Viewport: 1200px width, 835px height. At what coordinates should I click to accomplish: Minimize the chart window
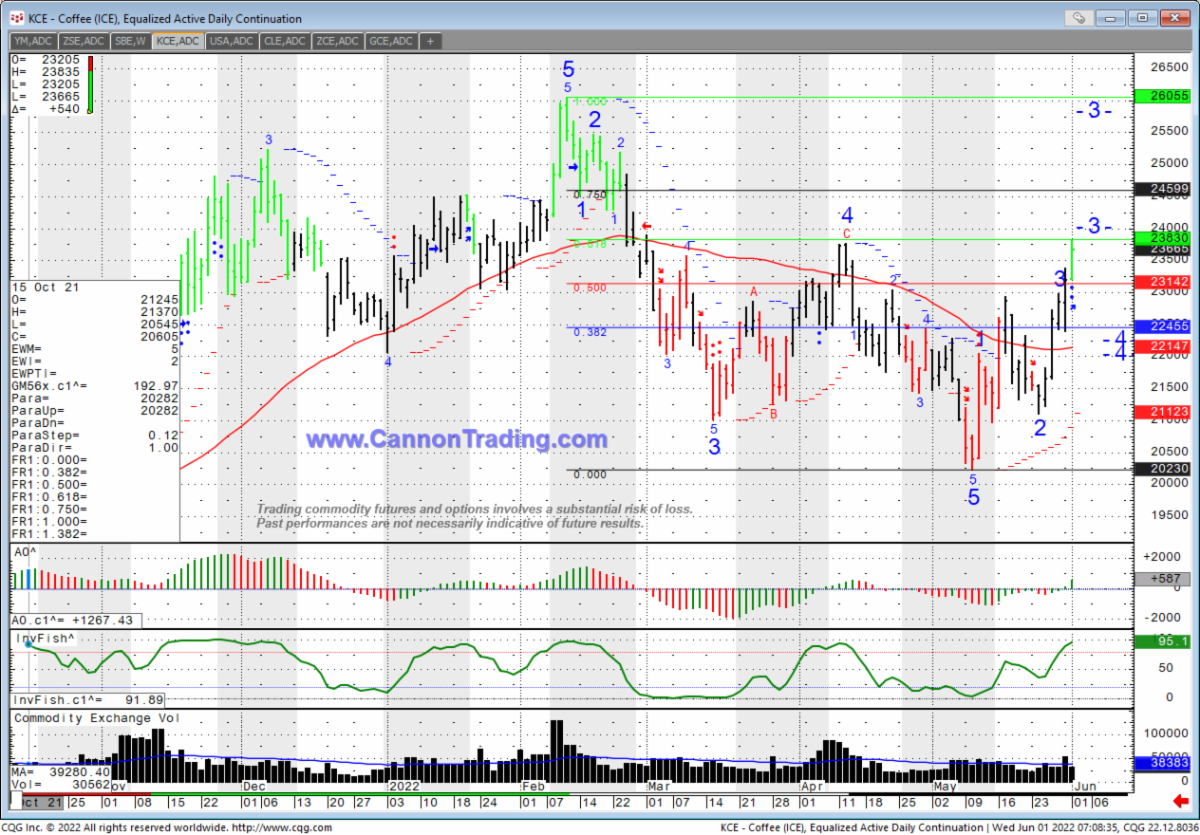tap(1113, 18)
